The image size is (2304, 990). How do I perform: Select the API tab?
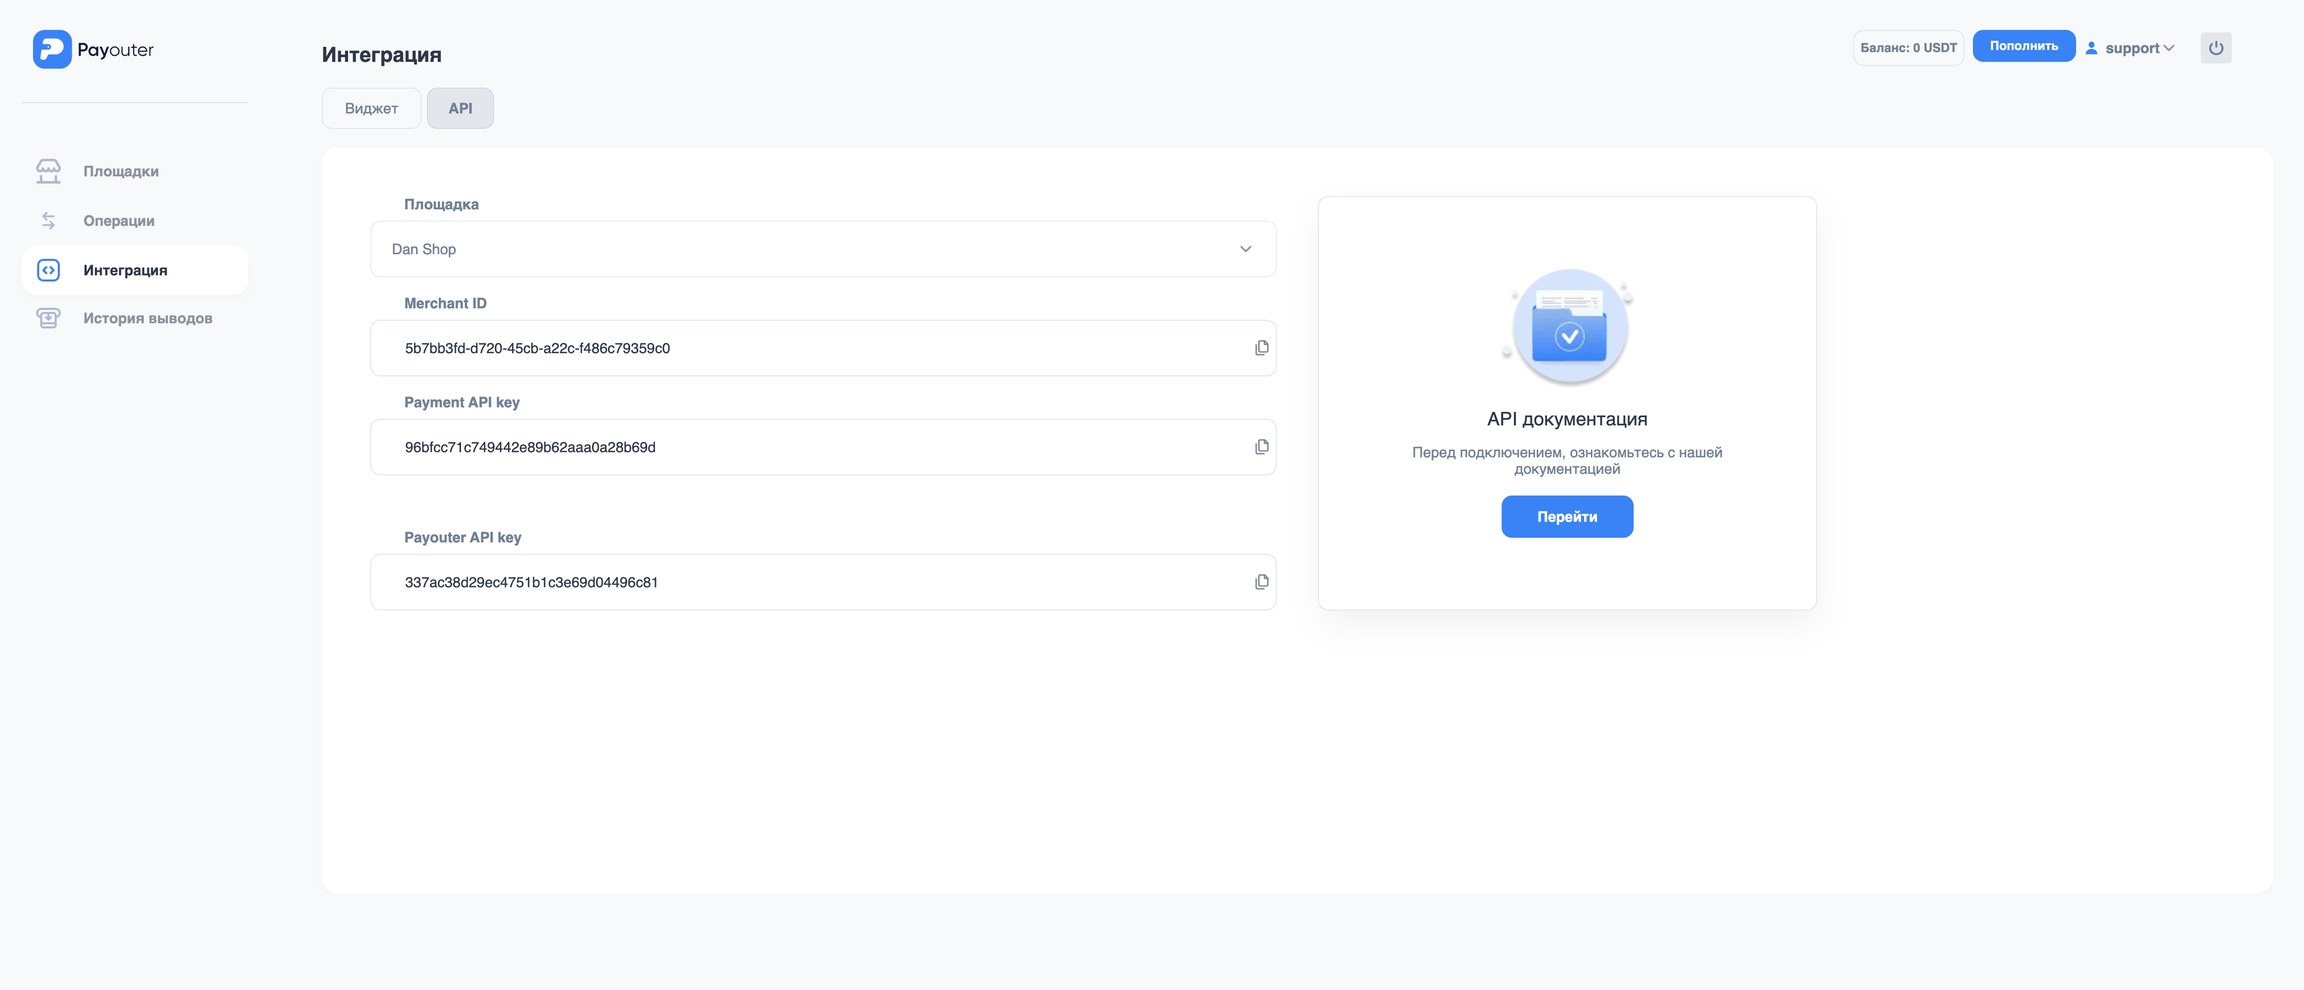(460, 108)
